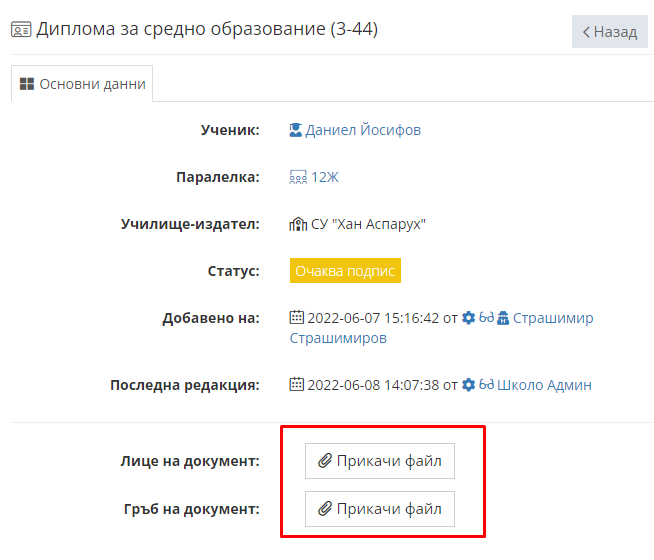Open the 12Ж class link
654x560 pixels.
point(324,177)
